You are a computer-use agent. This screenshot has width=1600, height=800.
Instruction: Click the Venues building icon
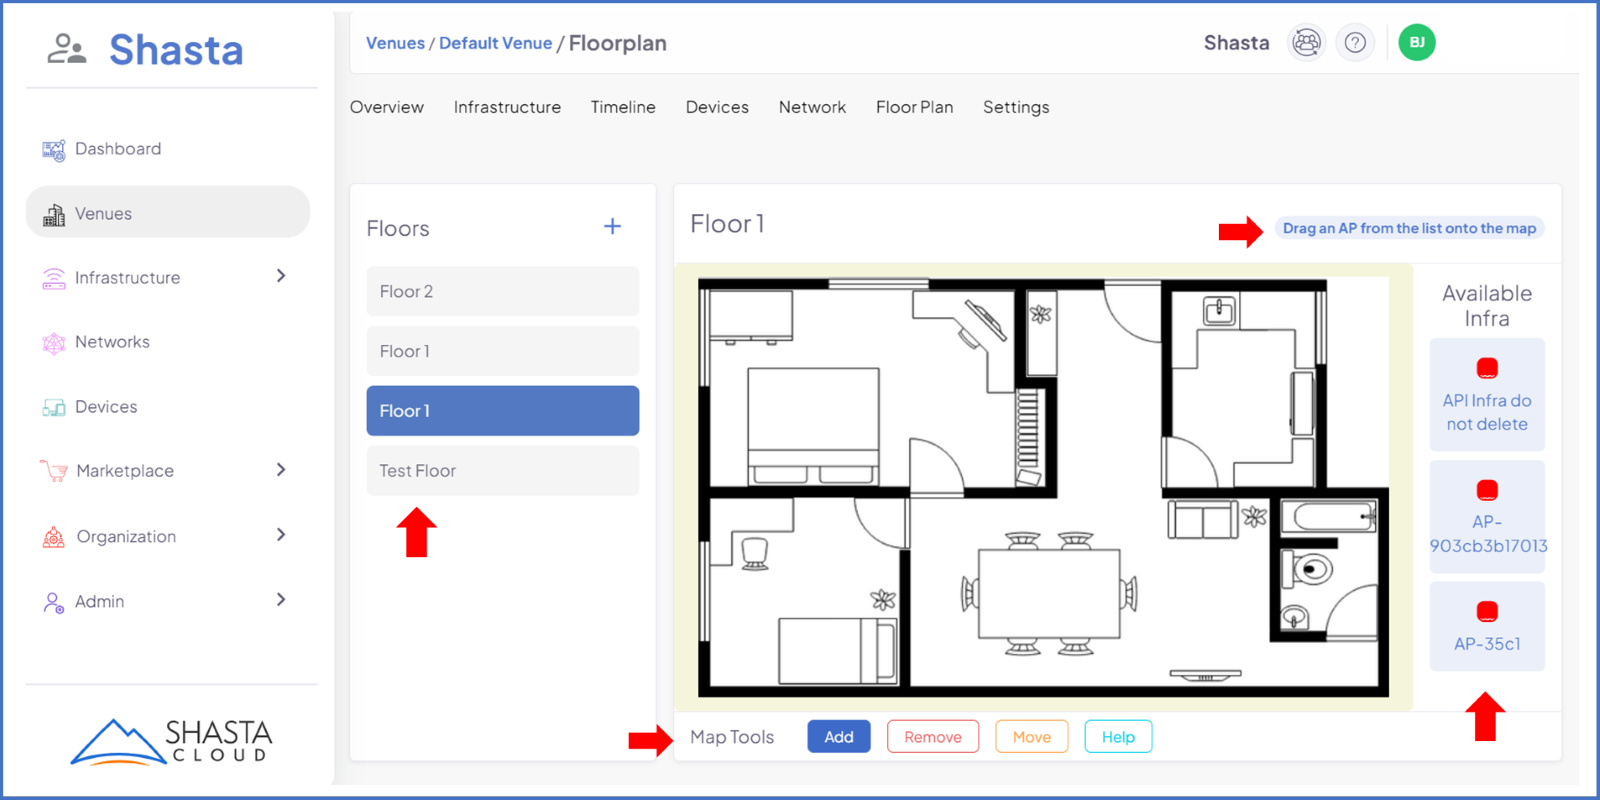[x=54, y=214]
